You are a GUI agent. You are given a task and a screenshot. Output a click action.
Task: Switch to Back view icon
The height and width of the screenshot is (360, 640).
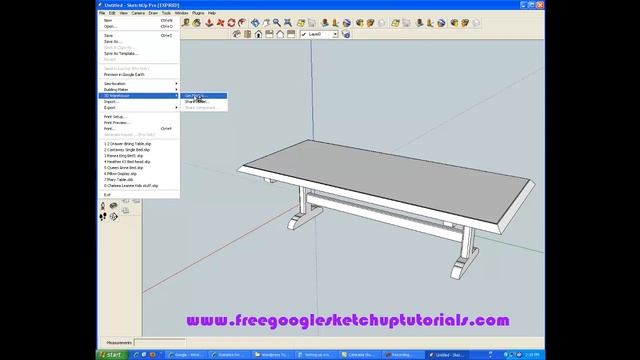click(x=280, y=34)
